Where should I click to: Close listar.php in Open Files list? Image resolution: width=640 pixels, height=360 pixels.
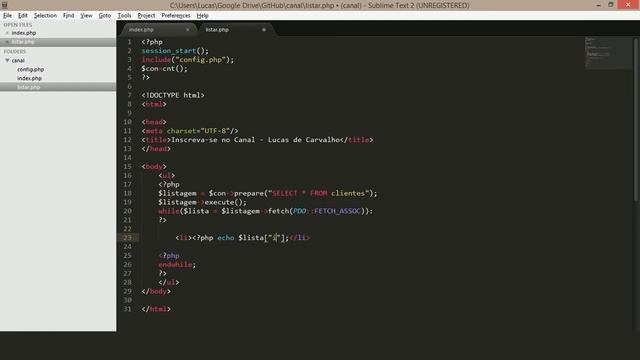pos(7,42)
